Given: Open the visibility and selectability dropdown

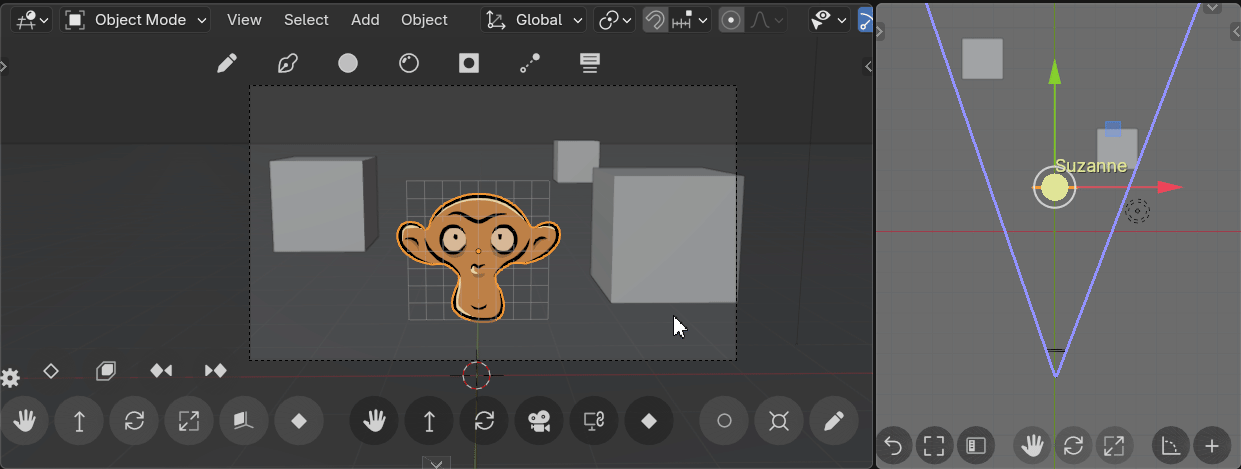Looking at the screenshot, I should pos(829,20).
